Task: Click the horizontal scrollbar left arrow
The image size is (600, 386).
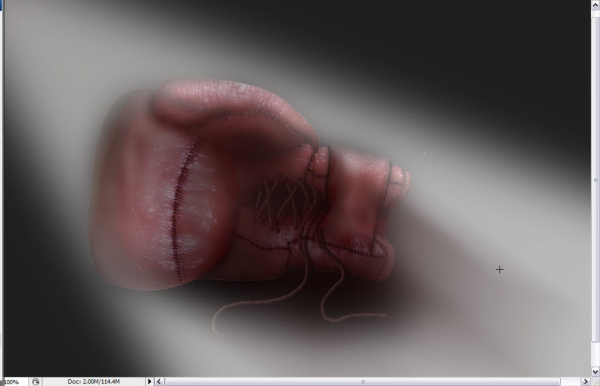Action: (160, 381)
